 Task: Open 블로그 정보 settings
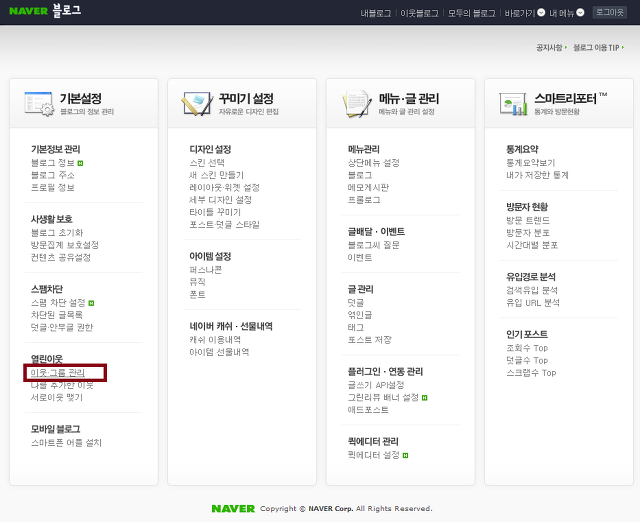(x=53, y=163)
